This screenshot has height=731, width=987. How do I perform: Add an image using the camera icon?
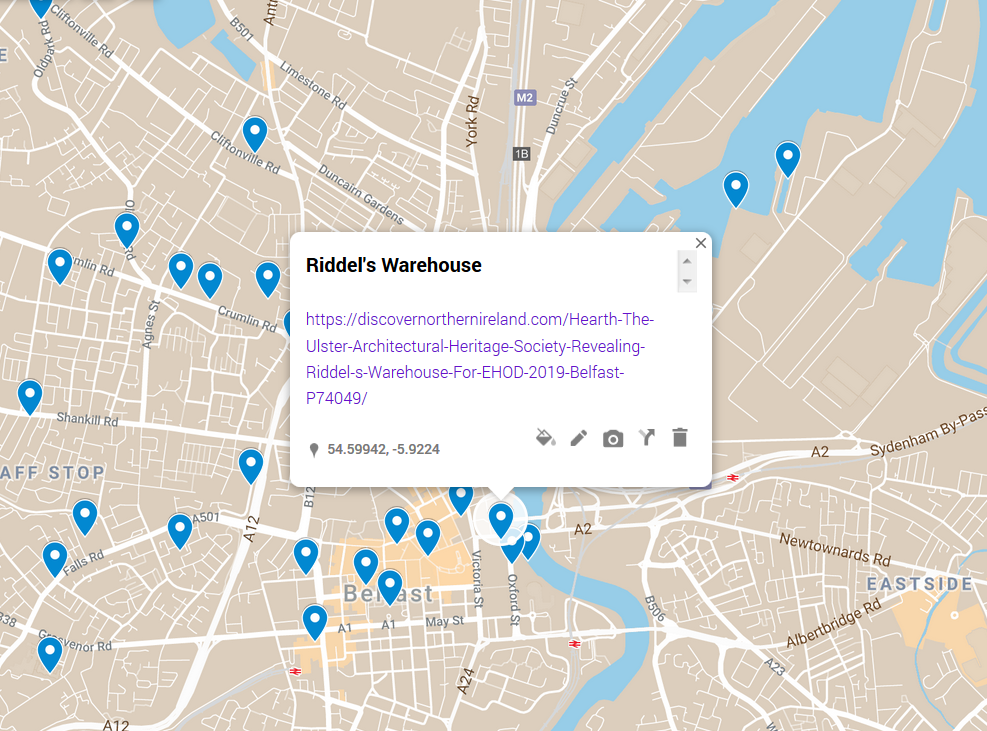click(613, 438)
